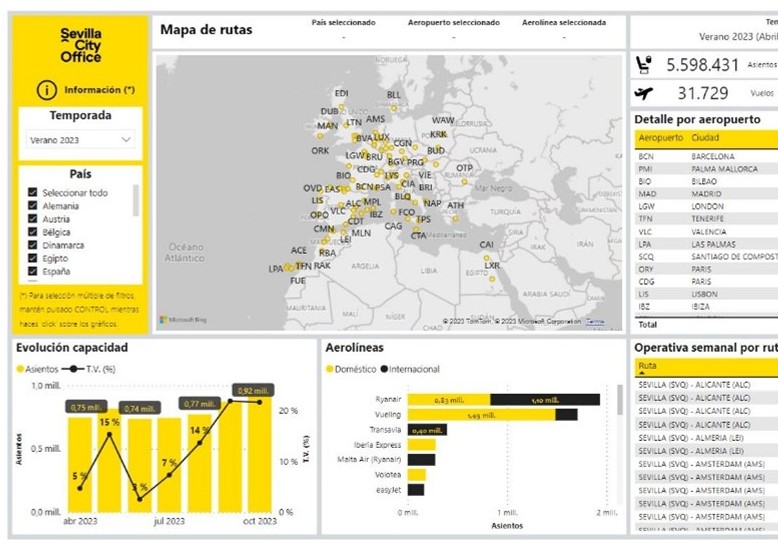Select the Ryanair doméstico yellow bar
Screen dimensions: 778x554
pyautogui.click(x=449, y=400)
